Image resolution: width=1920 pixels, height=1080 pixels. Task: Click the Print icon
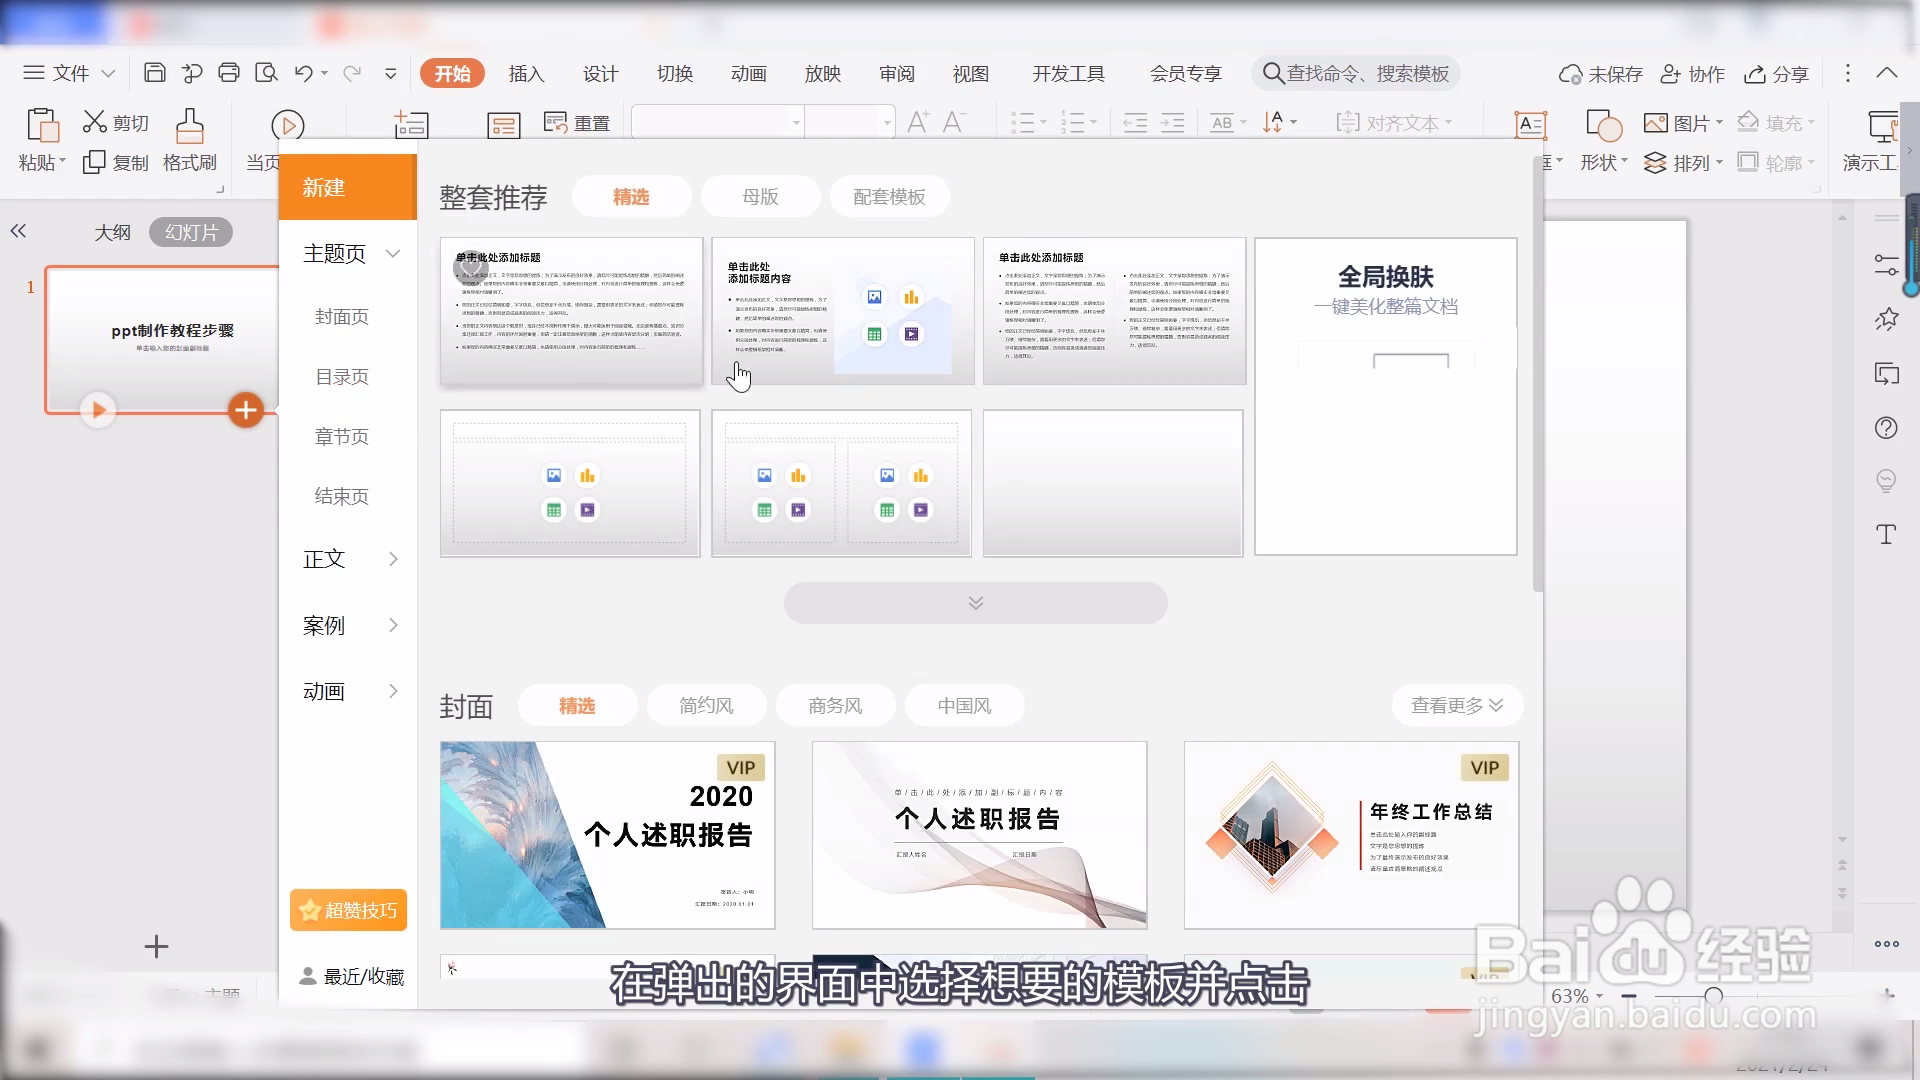229,73
